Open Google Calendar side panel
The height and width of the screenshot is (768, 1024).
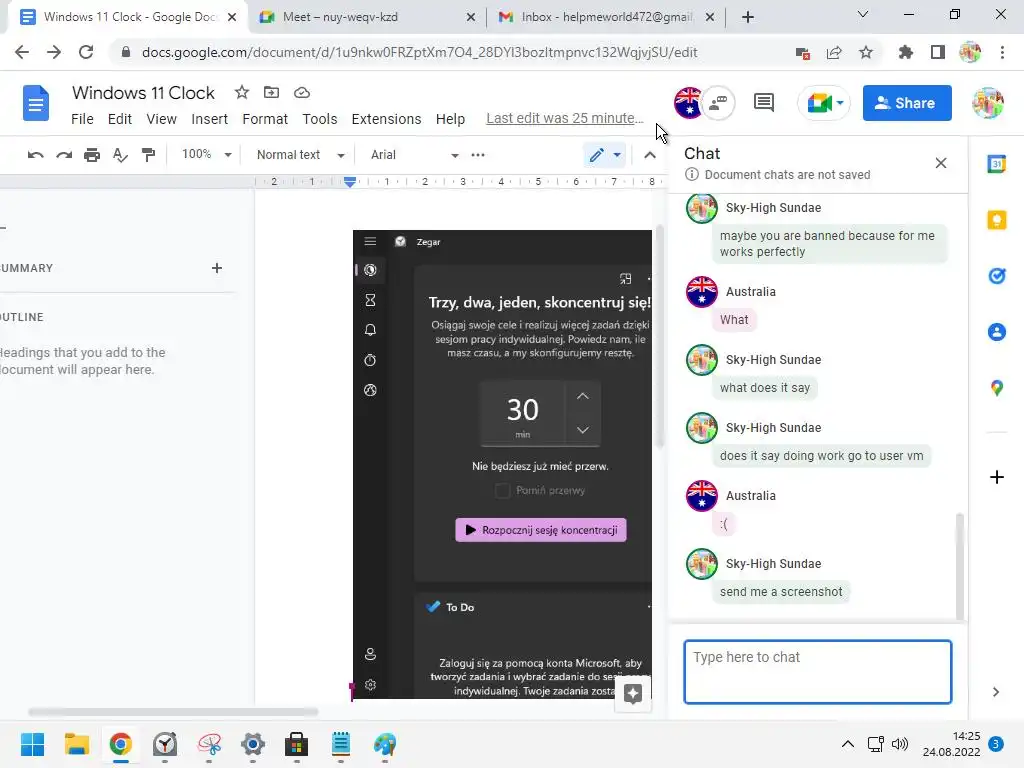tap(997, 164)
